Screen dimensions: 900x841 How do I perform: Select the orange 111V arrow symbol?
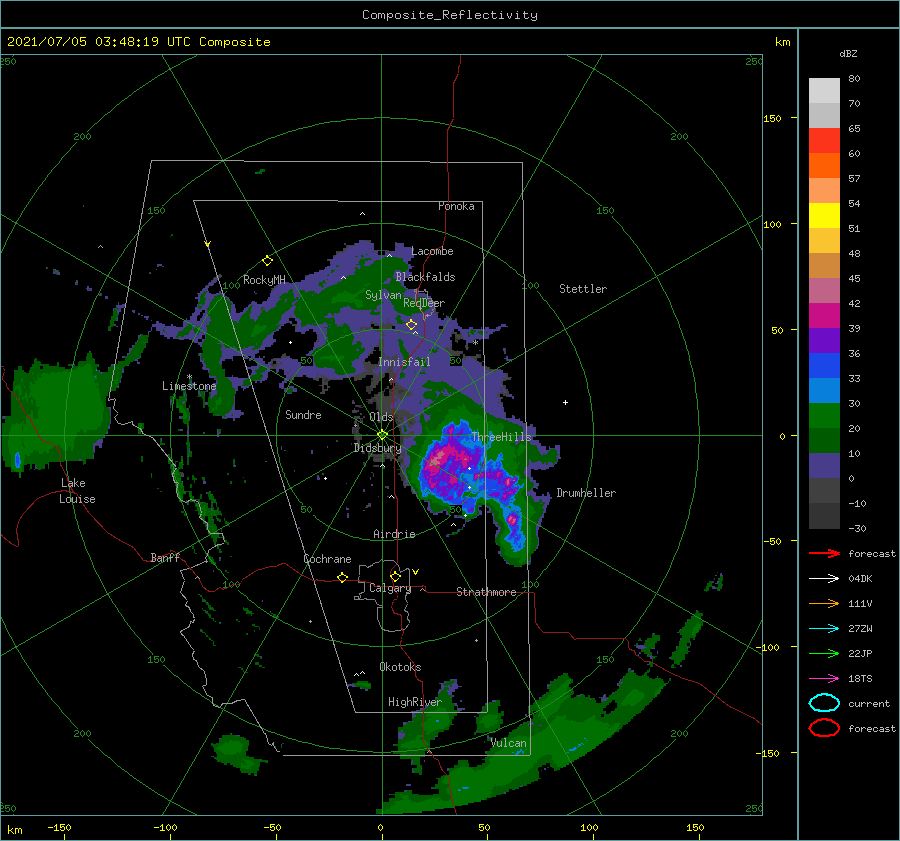[824, 603]
